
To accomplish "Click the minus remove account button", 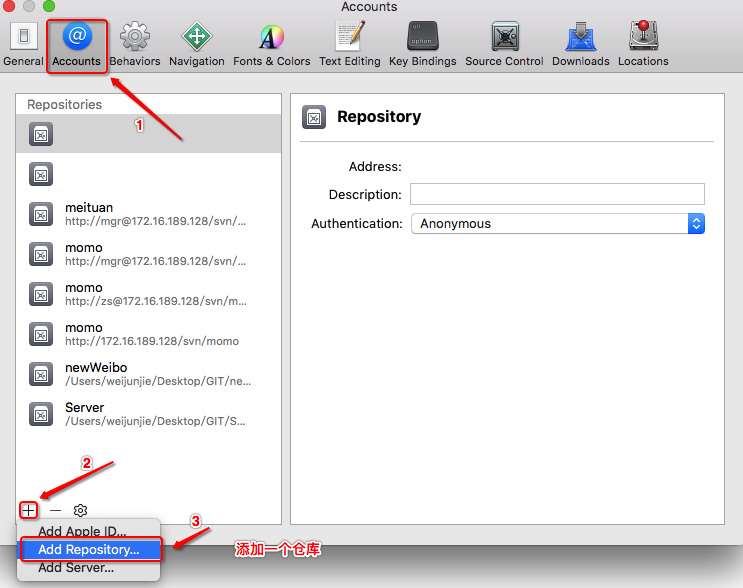I will [x=55, y=510].
